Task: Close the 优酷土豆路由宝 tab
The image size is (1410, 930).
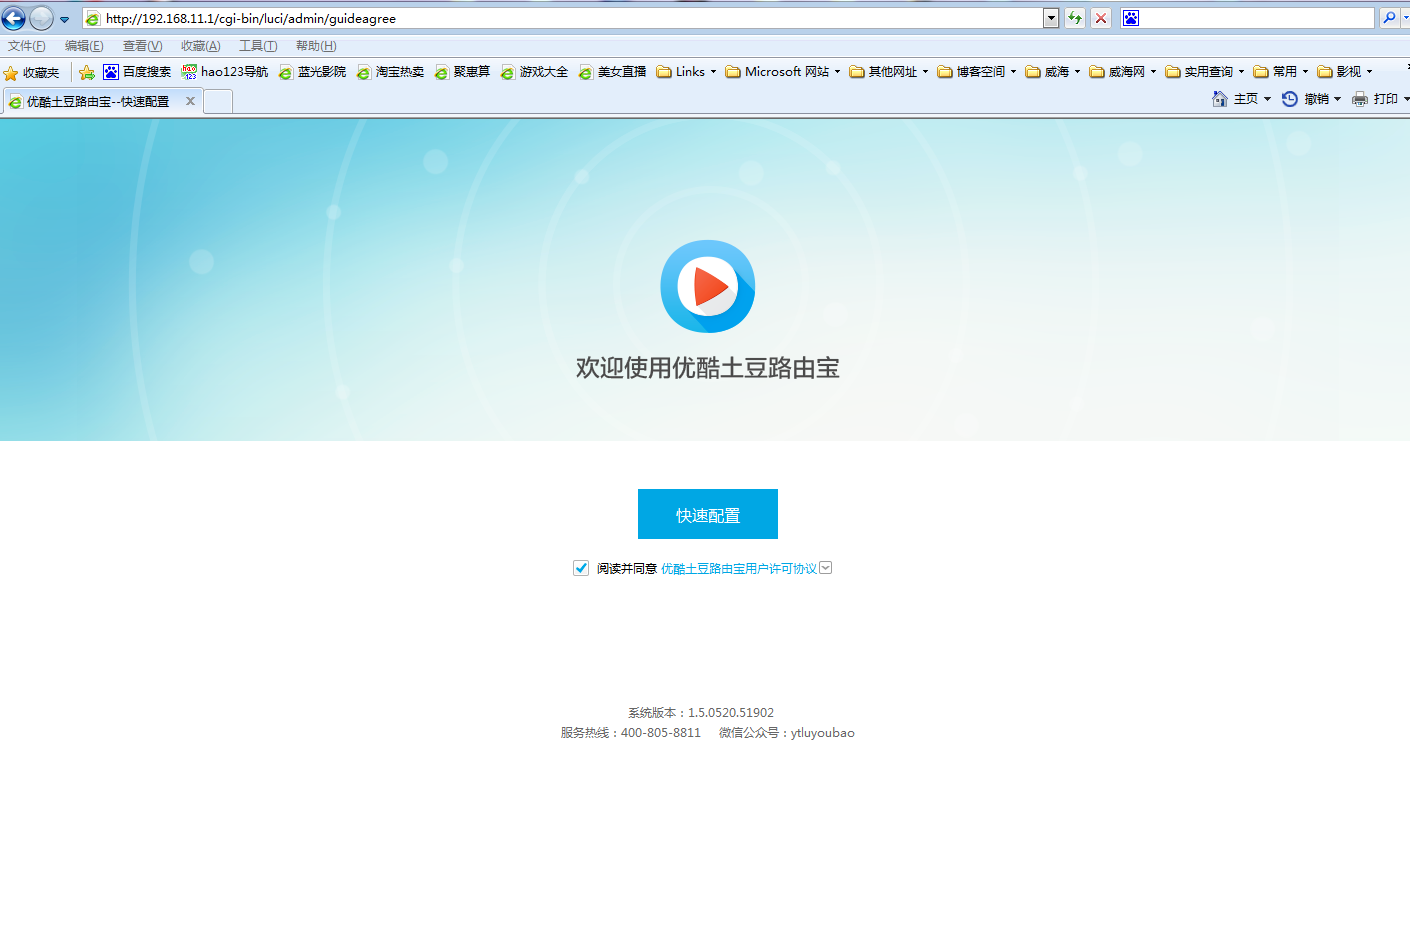Action: point(190,101)
